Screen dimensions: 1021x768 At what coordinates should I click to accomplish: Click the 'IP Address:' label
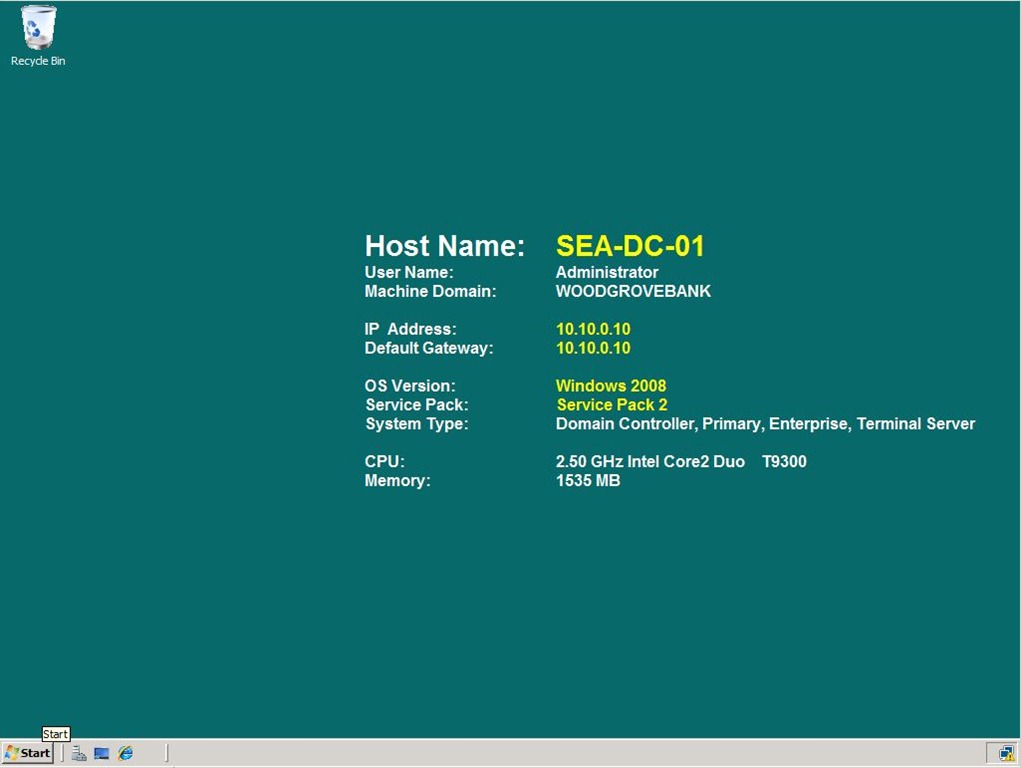click(x=411, y=329)
